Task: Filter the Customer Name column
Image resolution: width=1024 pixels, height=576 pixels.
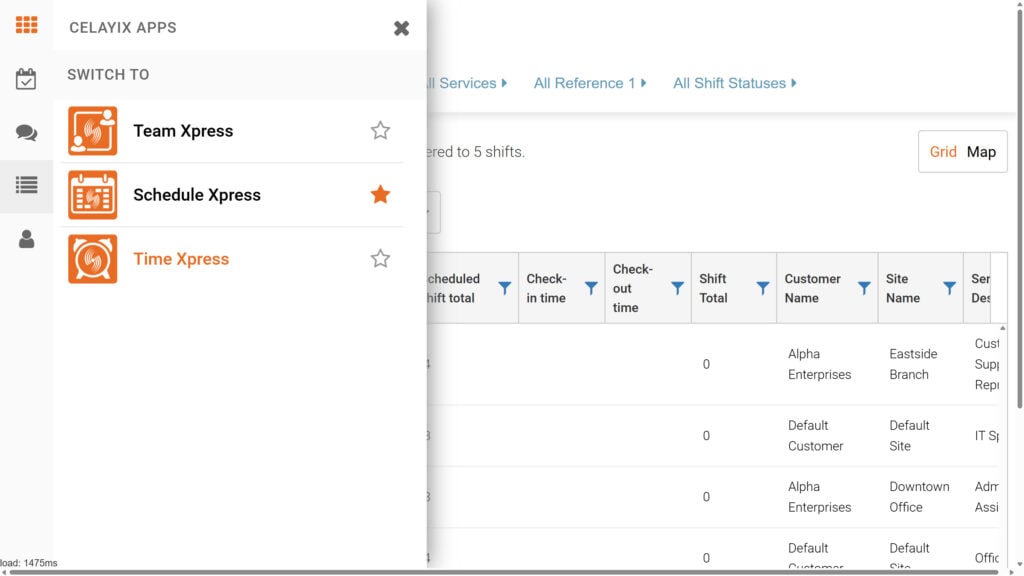Action: point(864,288)
